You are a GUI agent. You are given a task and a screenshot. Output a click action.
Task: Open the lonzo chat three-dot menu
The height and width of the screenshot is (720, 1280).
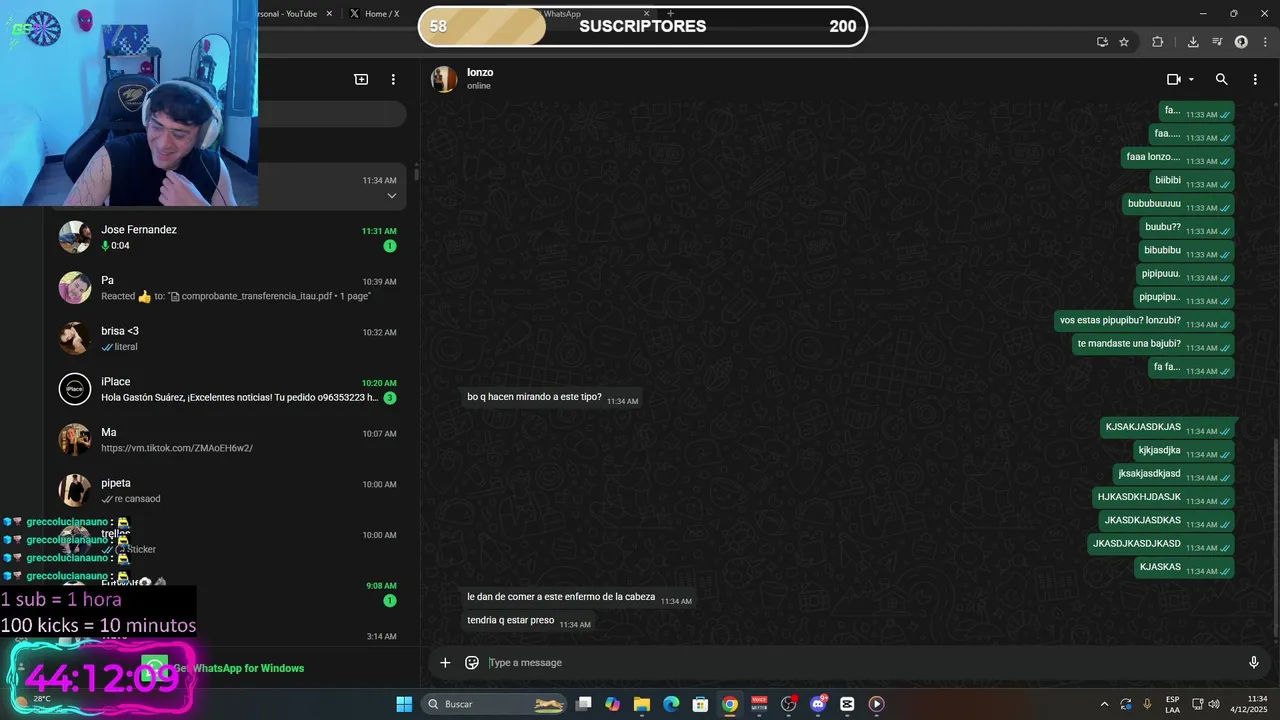click(x=1255, y=79)
